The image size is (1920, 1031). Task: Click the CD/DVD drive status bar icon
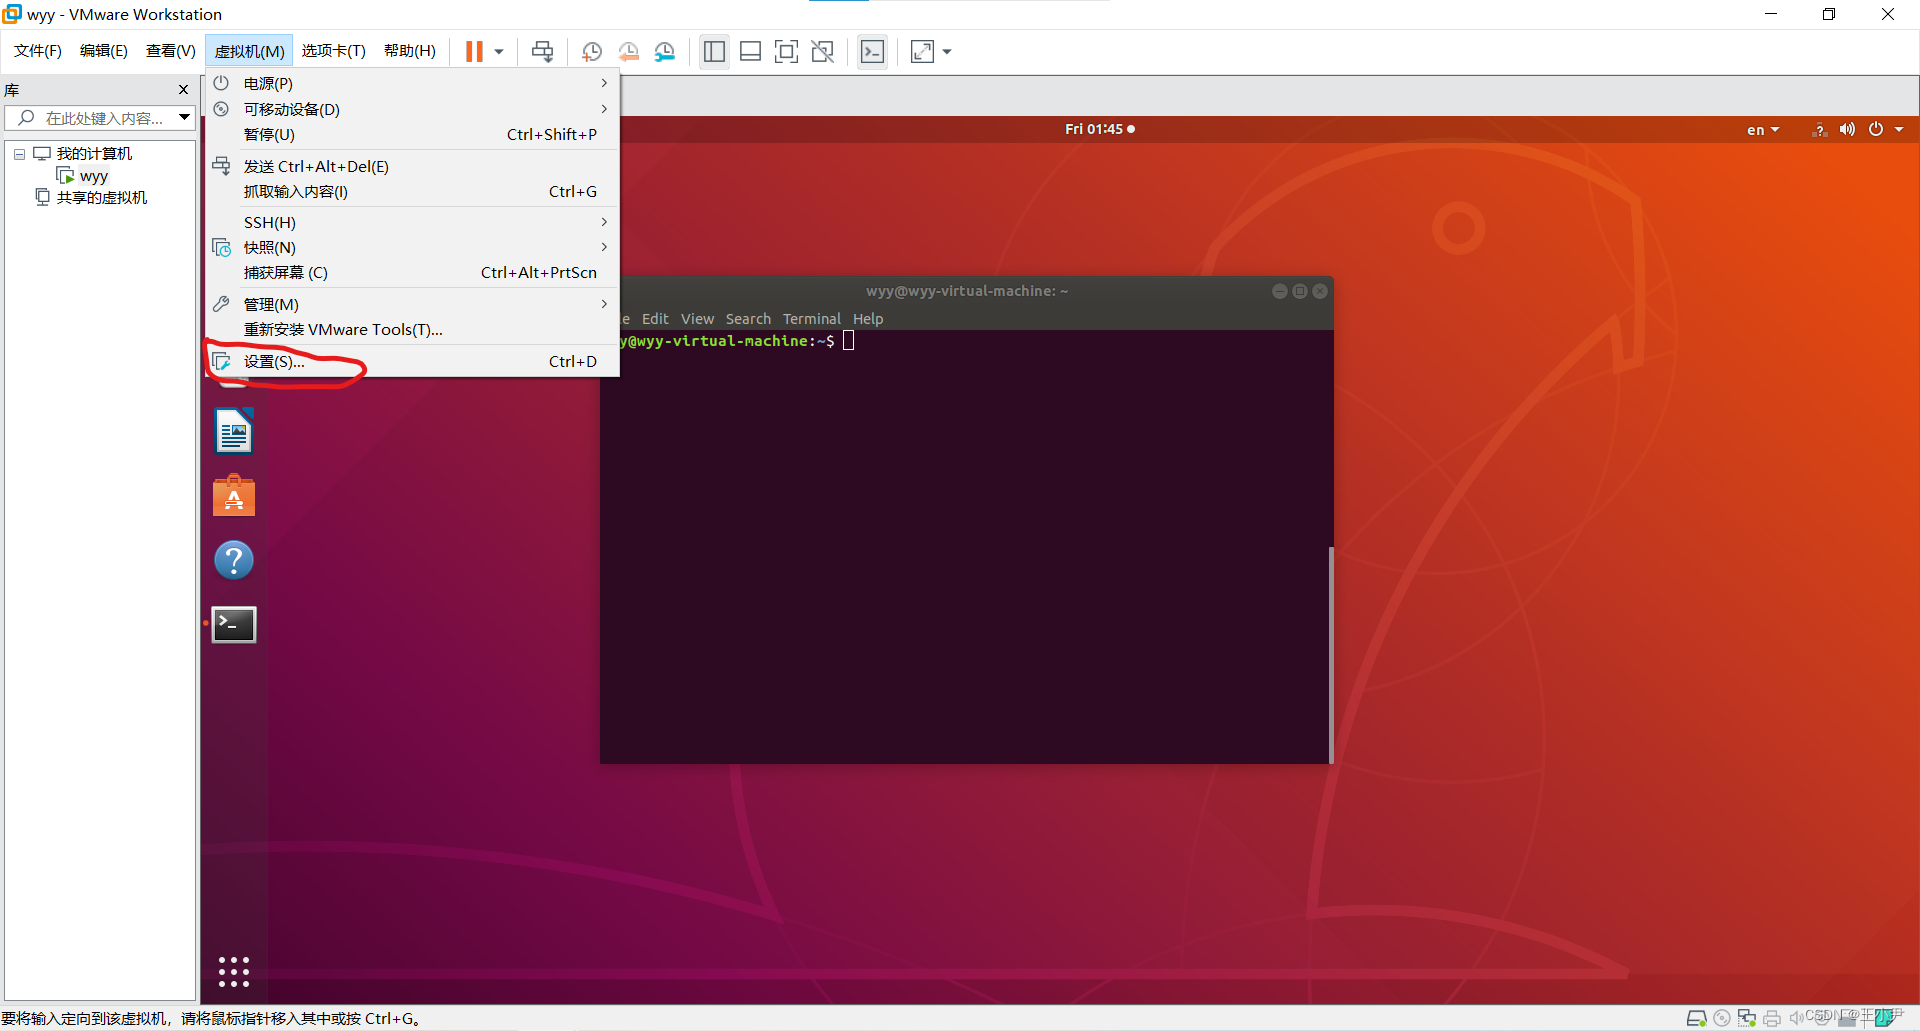coord(1721,1018)
